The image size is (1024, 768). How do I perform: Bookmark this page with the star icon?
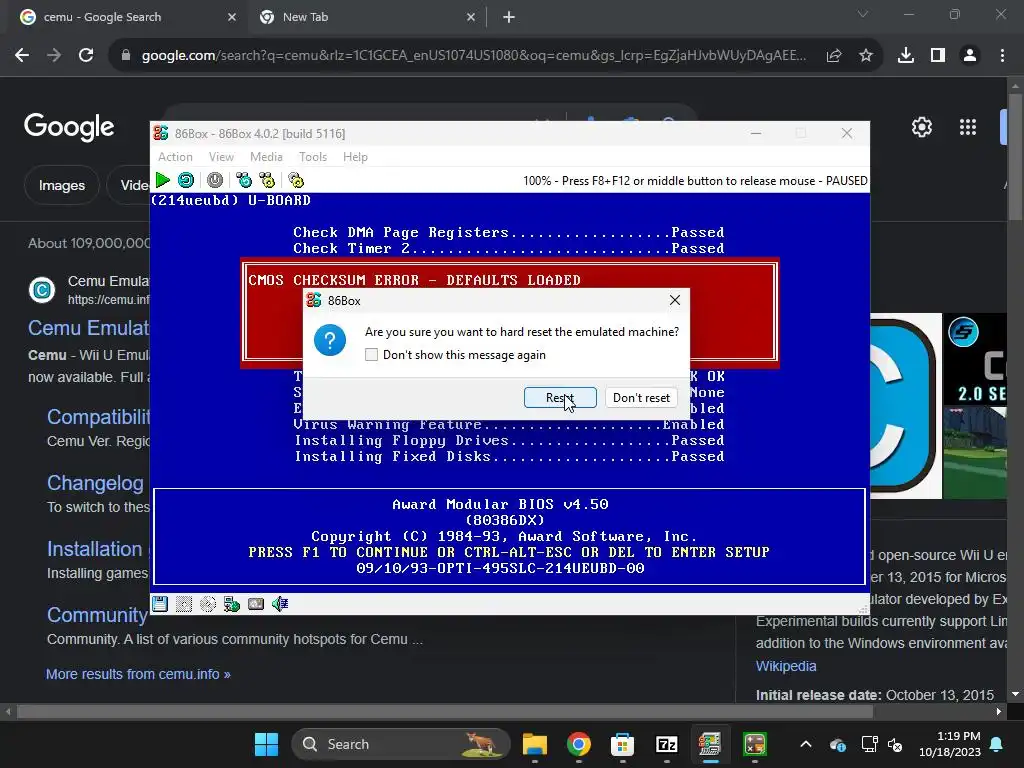866,56
